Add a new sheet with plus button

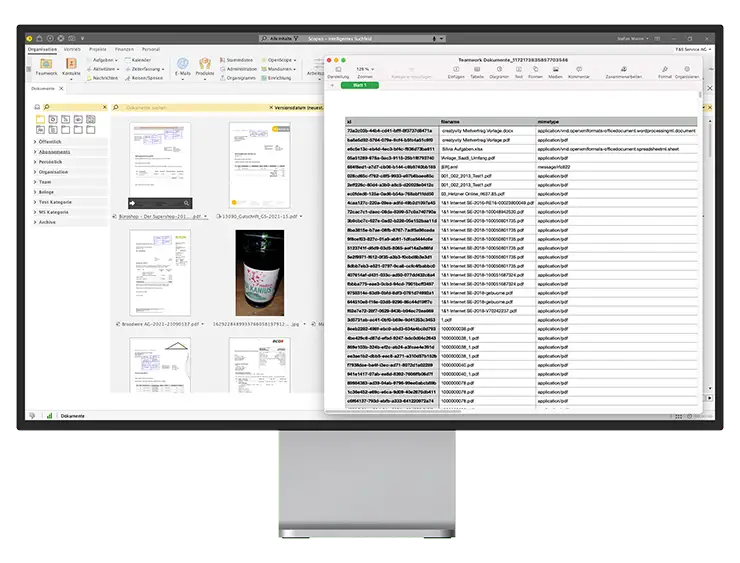pyautogui.click(x=332, y=85)
